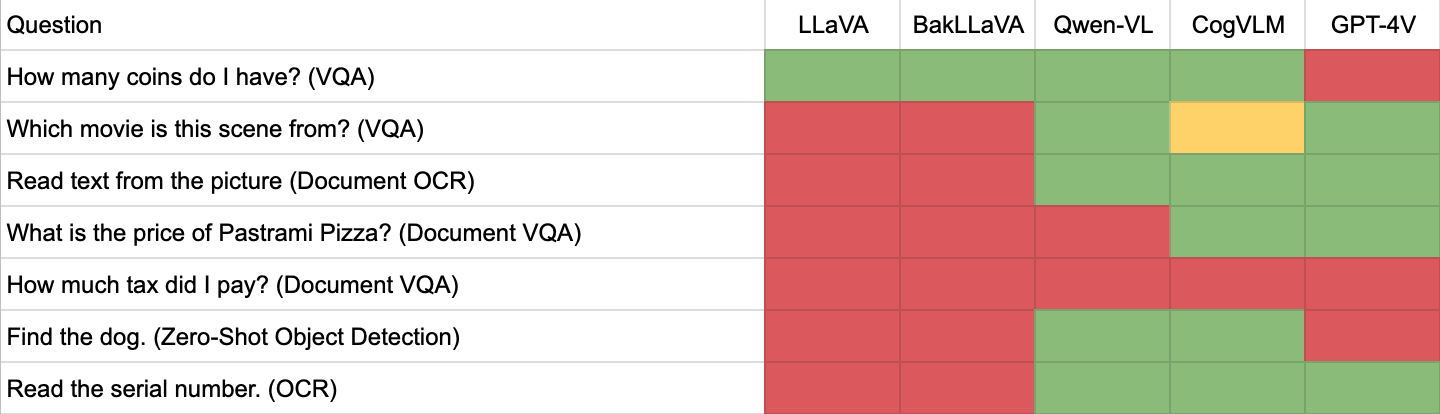Image resolution: width=1440 pixels, height=414 pixels.
Task: Click the yellow CogVLM cell for movie scene
Action: (x=1238, y=128)
